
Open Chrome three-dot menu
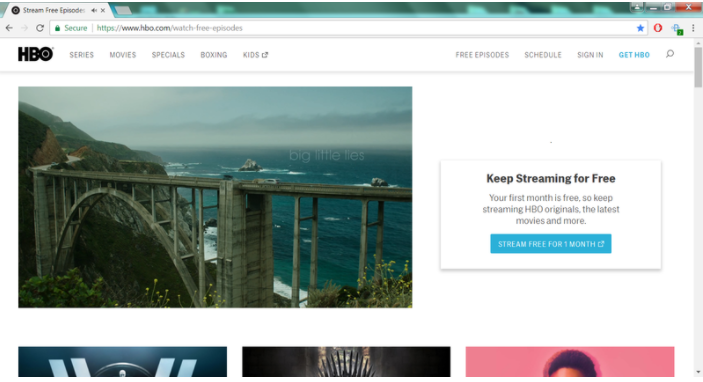pyautogui.click(x=693, y=28)
